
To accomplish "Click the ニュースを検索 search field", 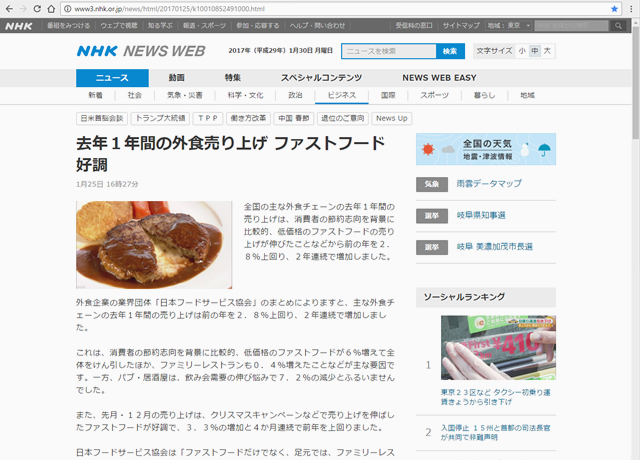I will click(388, 51).
